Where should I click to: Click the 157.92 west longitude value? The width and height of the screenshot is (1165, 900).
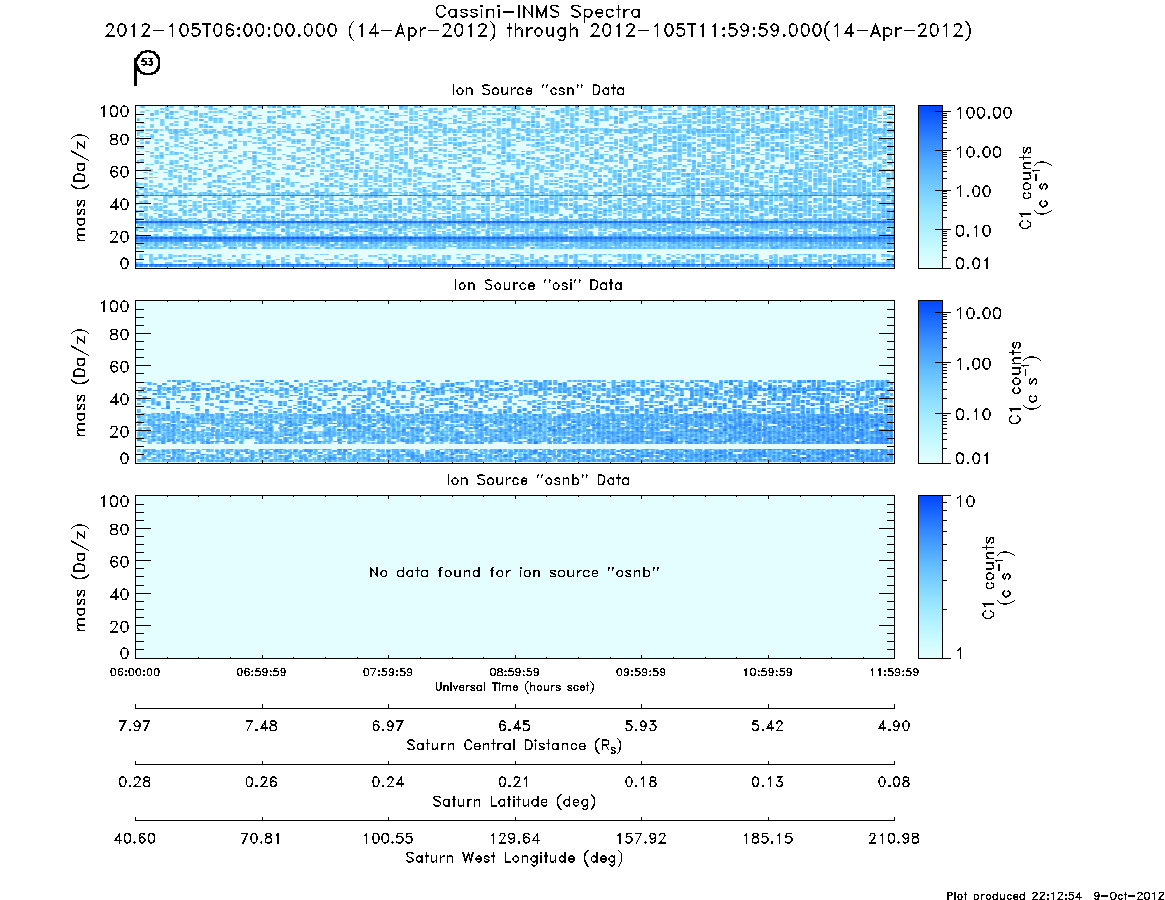(x=640, y=839)
